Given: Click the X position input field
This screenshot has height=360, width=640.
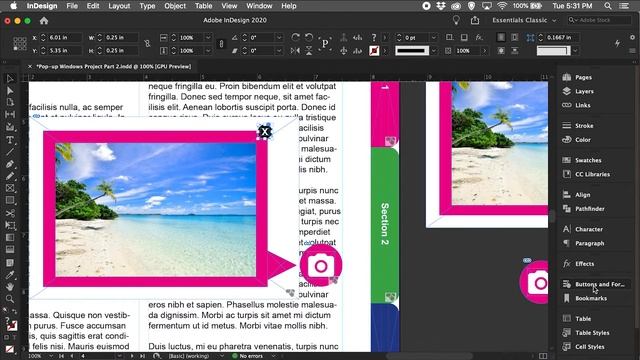Looking at the screenshot, I should (64, 37).
